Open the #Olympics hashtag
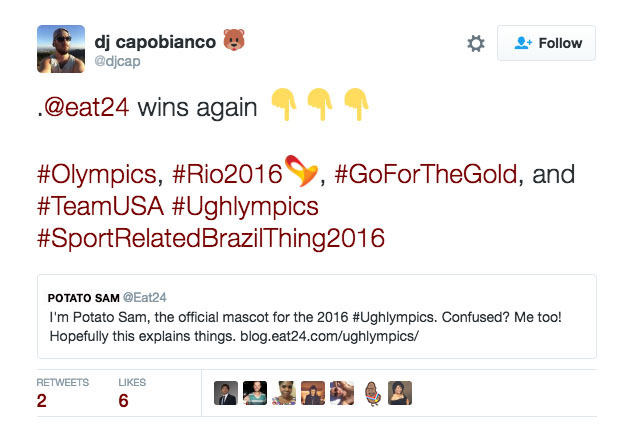The width and height of the screenshot is (629, 427). point(97,175)
